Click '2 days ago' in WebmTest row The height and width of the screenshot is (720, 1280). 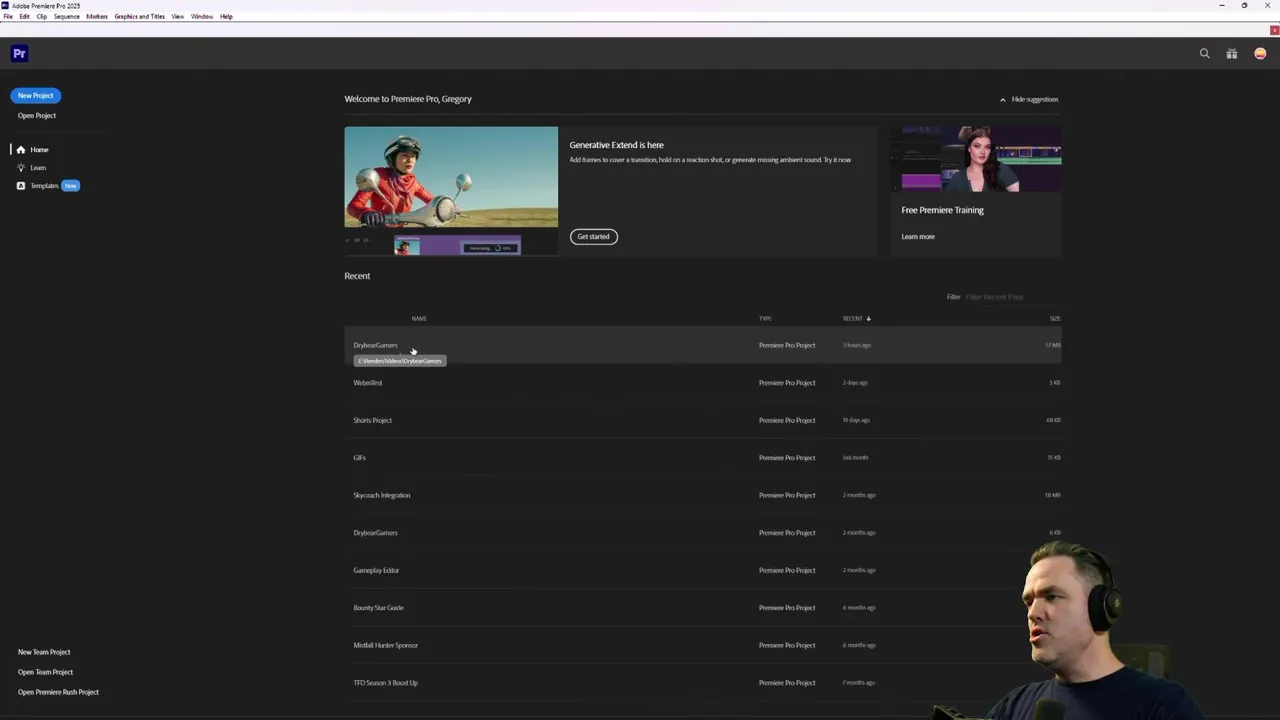(x=855, y=383)
